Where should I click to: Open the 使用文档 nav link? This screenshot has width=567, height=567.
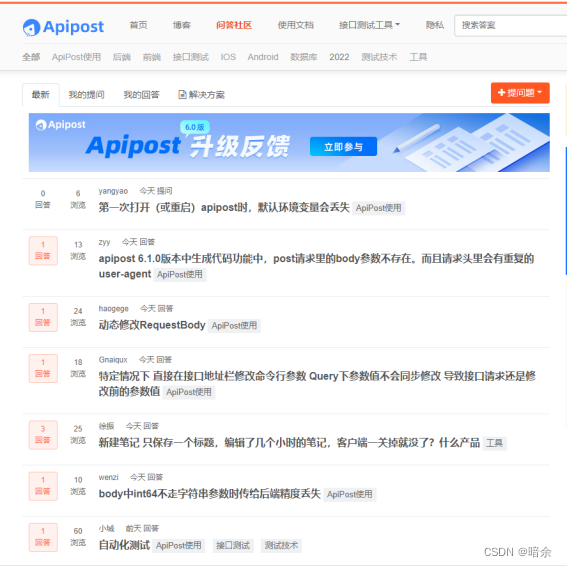295,25
